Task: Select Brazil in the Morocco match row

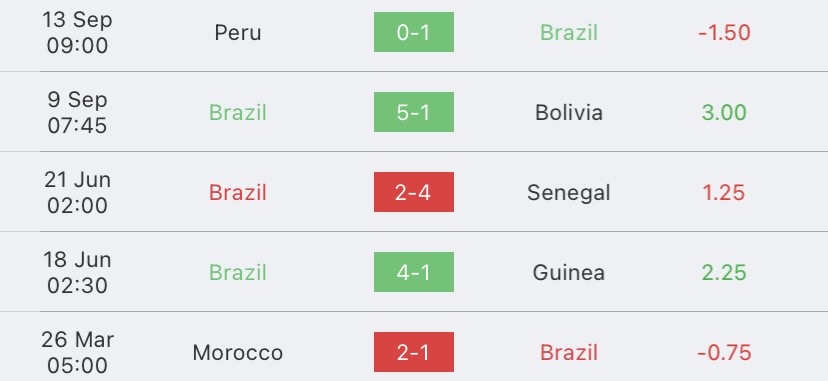Action: (x=569, y=353)
